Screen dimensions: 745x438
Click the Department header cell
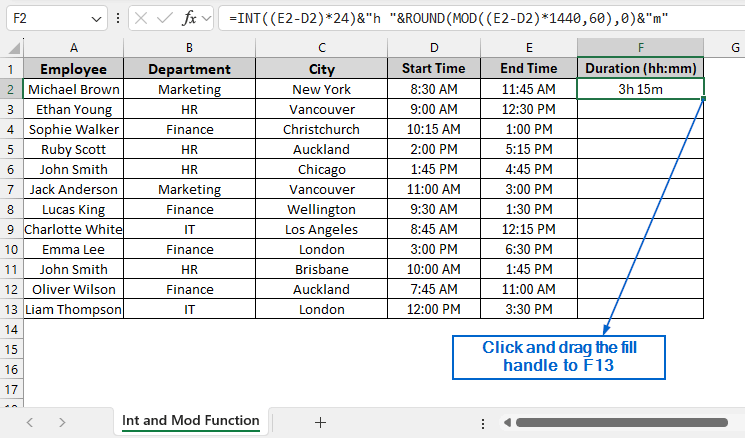(x=190, y=69)
